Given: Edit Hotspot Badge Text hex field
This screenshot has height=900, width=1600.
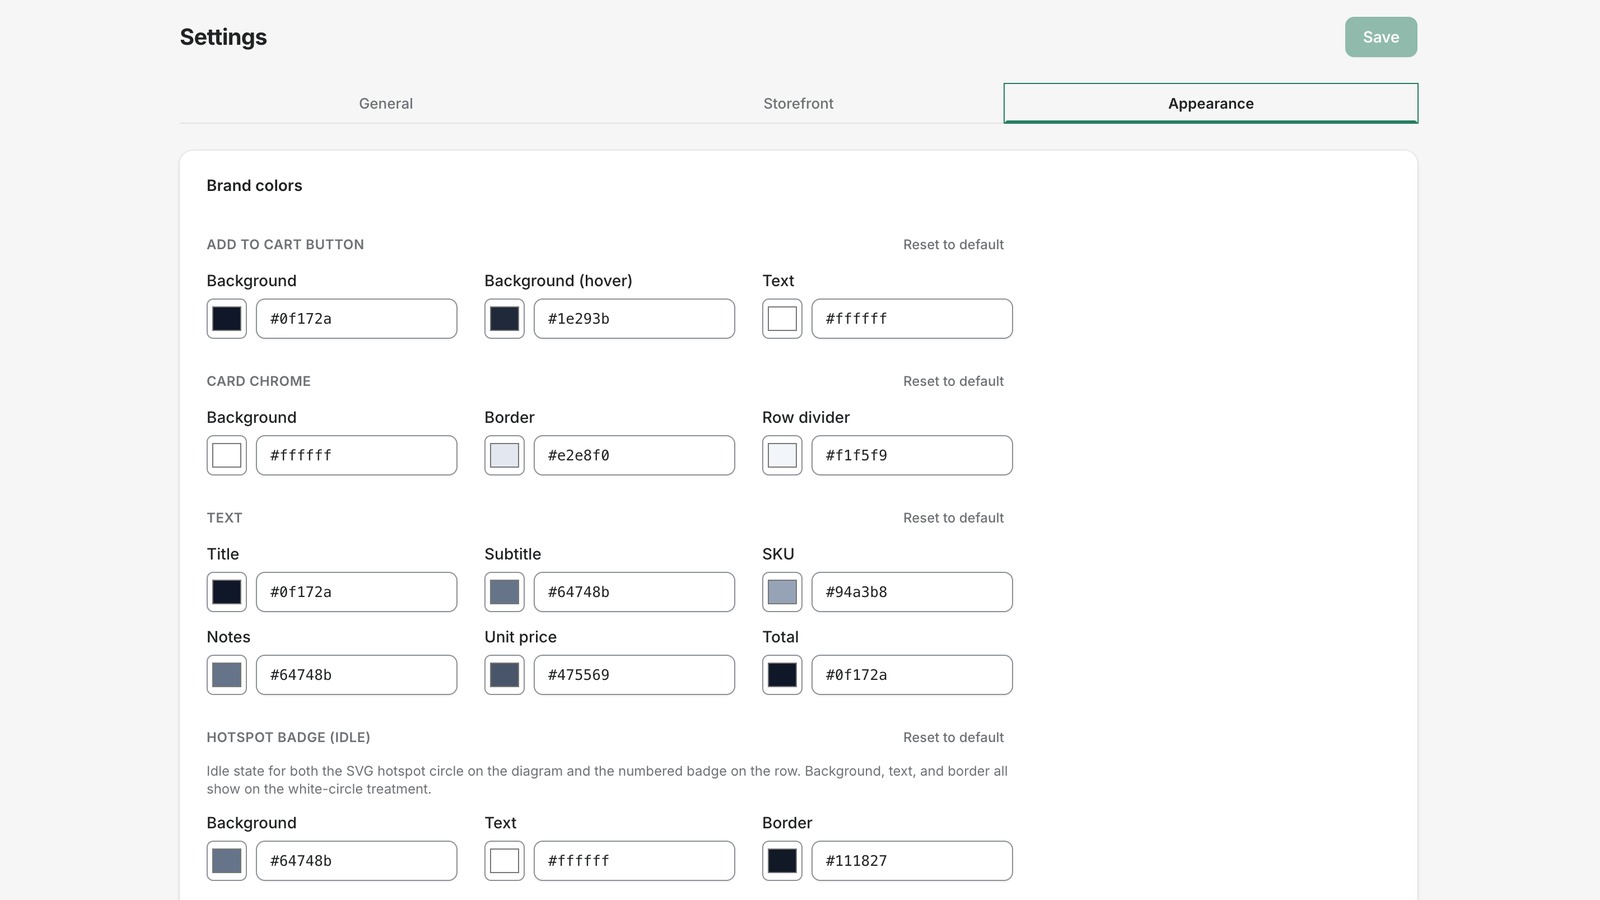Looking at the screenshot, I should point(634,861).
